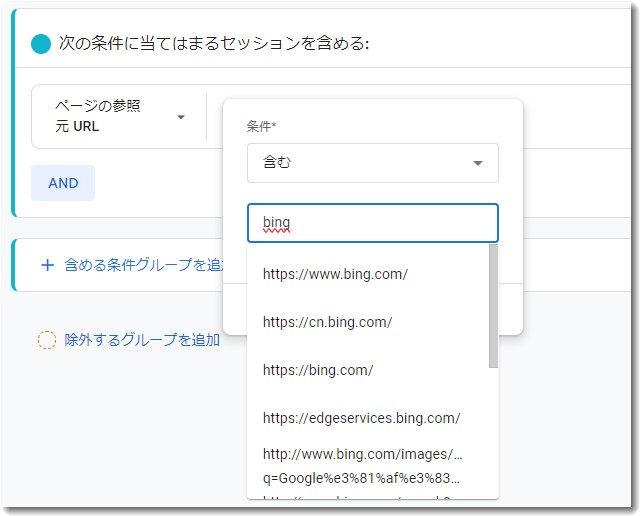Click the caret arrow in the 含む selector

pos(477,163)
